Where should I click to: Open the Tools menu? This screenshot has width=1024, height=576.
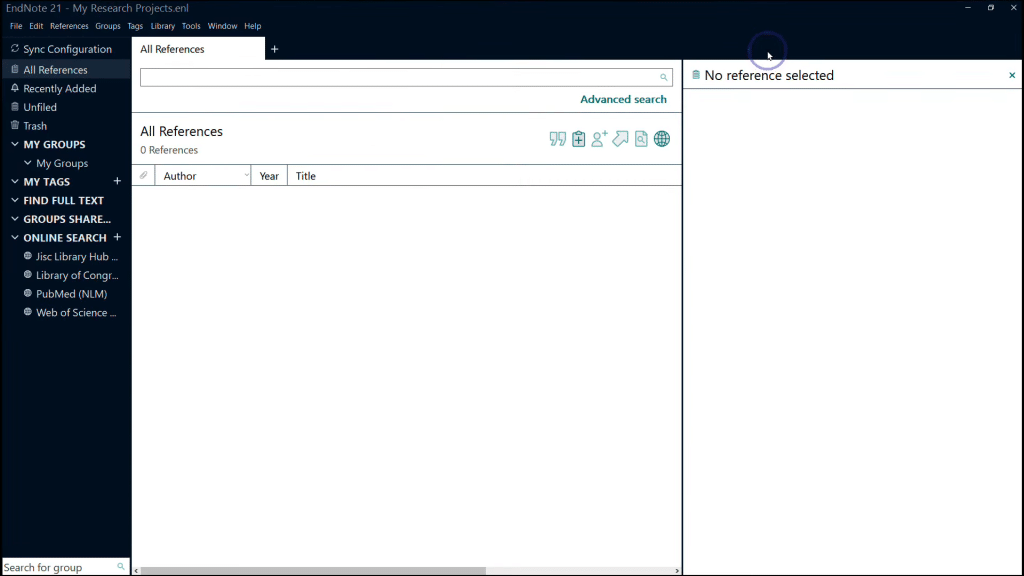(x=191, y=26)
